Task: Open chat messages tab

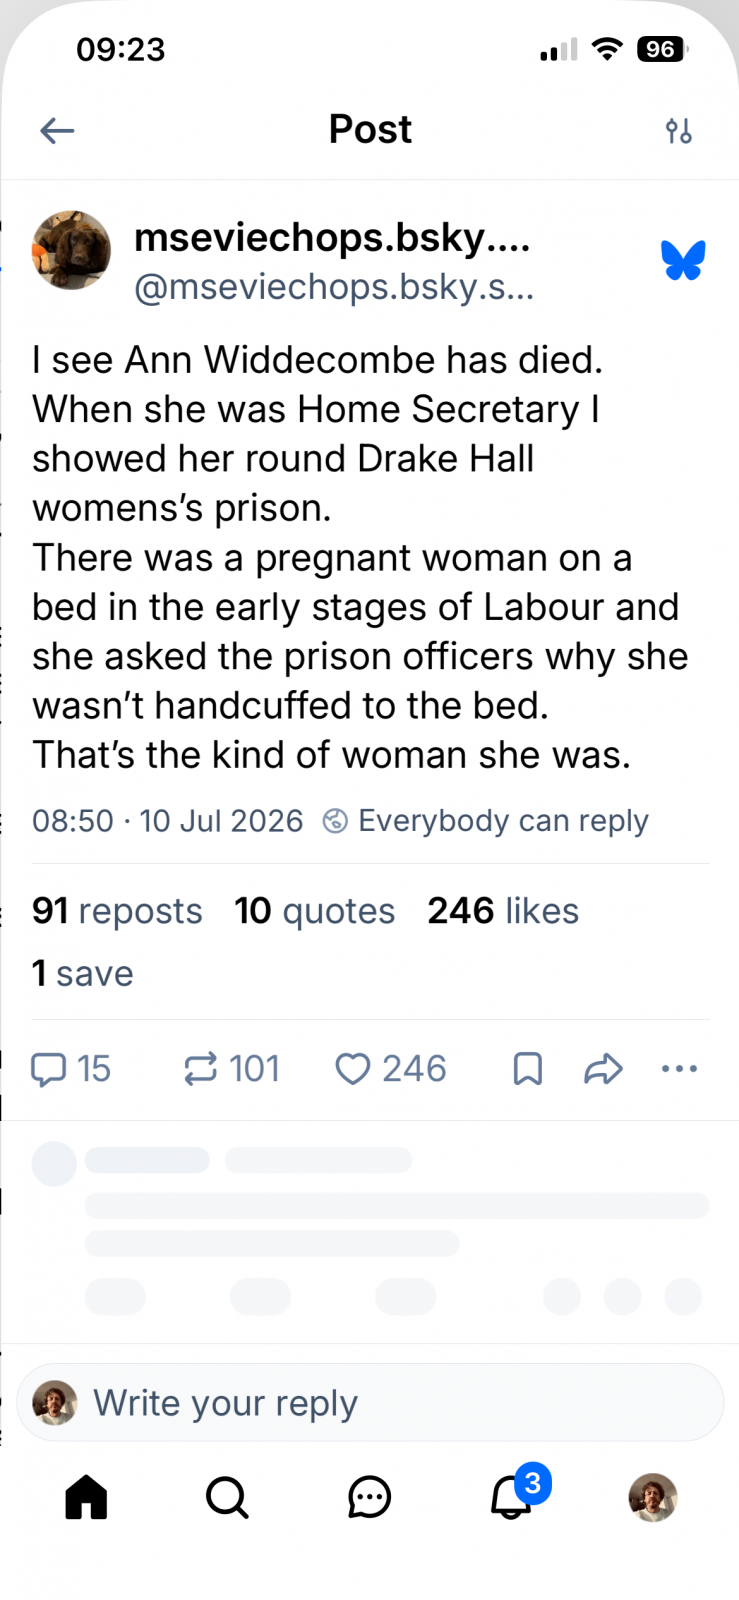Action: [x=369, y=1497]
